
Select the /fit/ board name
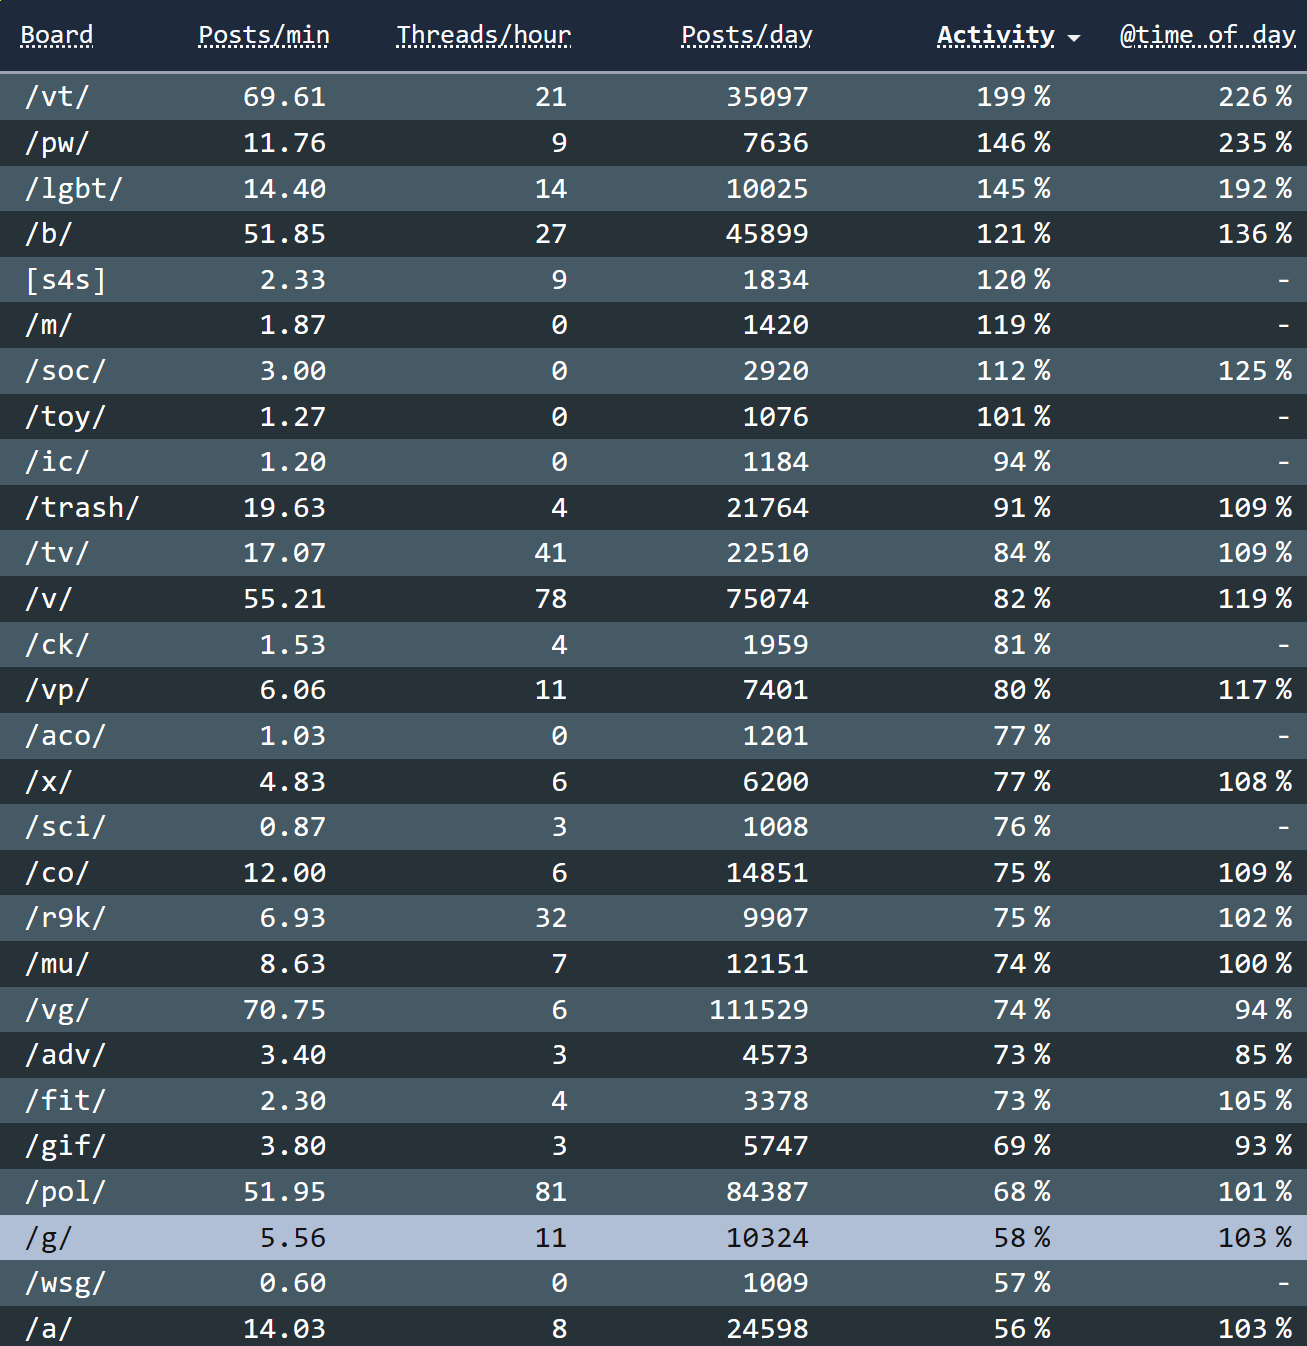pos(66,1101)
